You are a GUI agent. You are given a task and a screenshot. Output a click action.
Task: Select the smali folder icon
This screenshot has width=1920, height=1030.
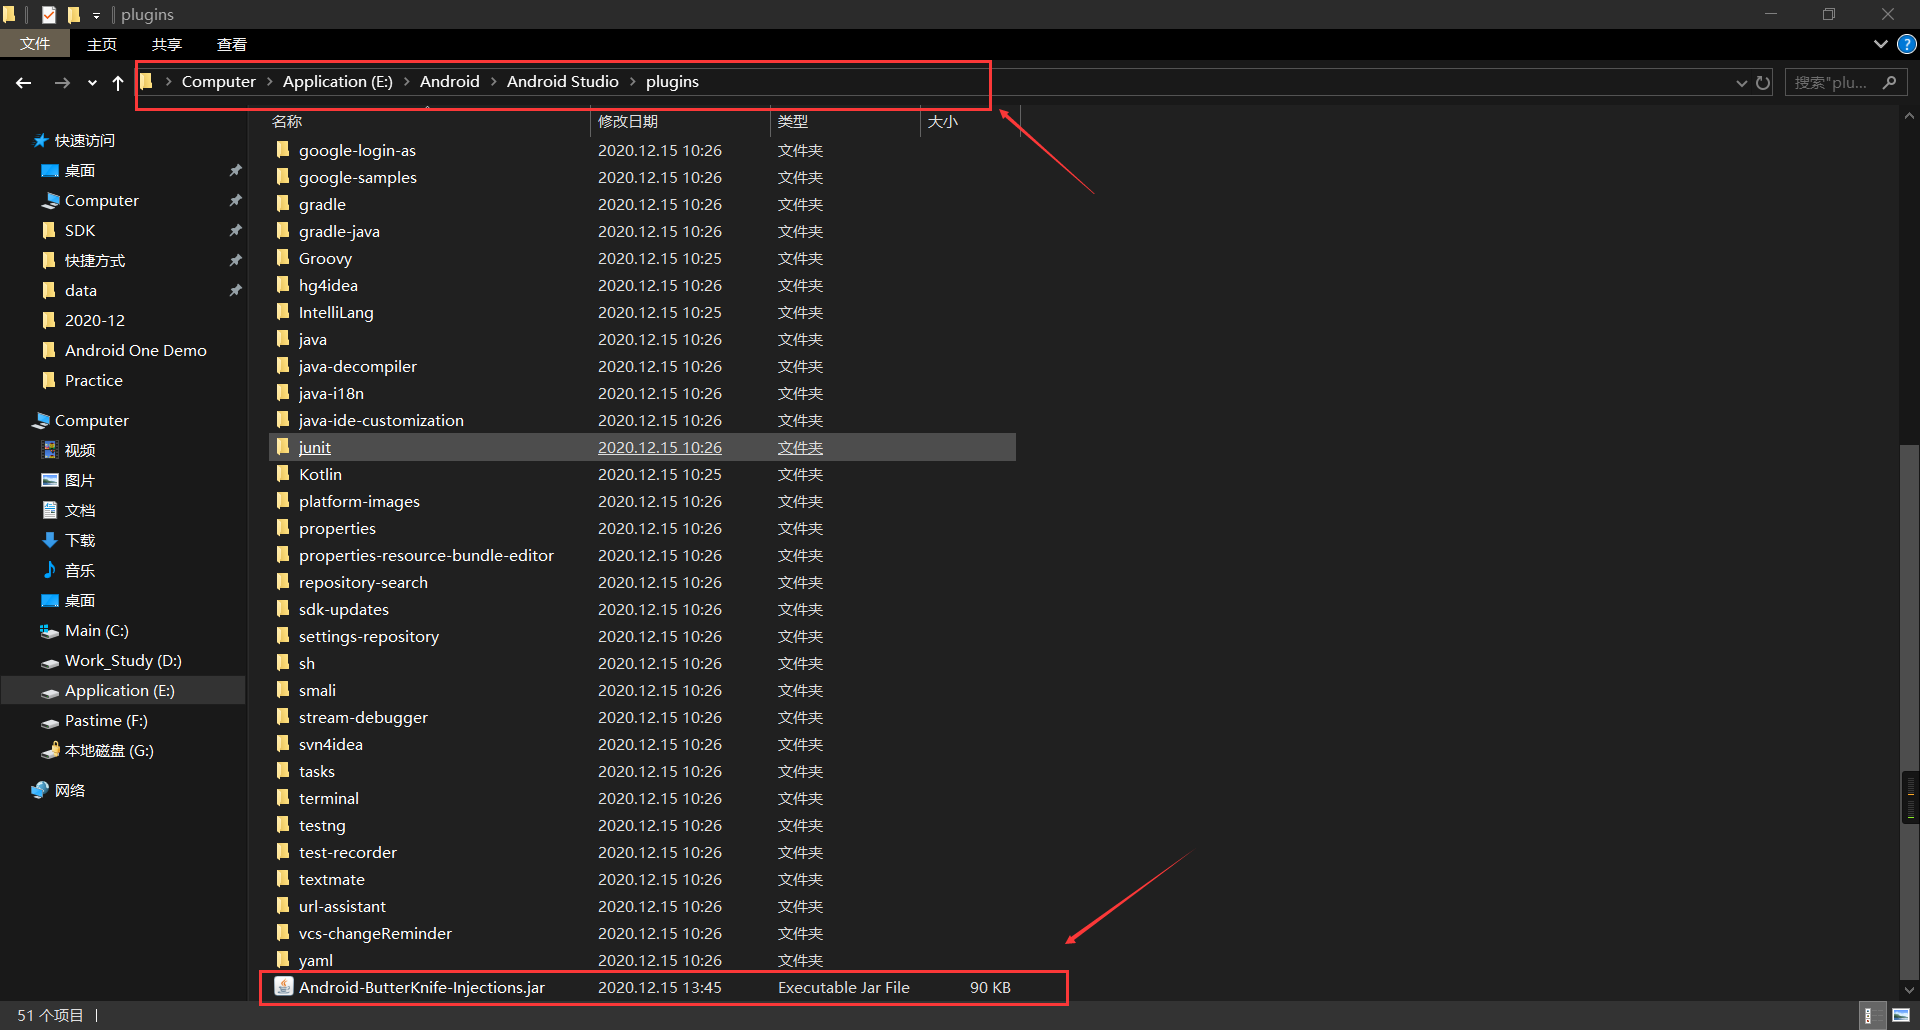[284, 690]
